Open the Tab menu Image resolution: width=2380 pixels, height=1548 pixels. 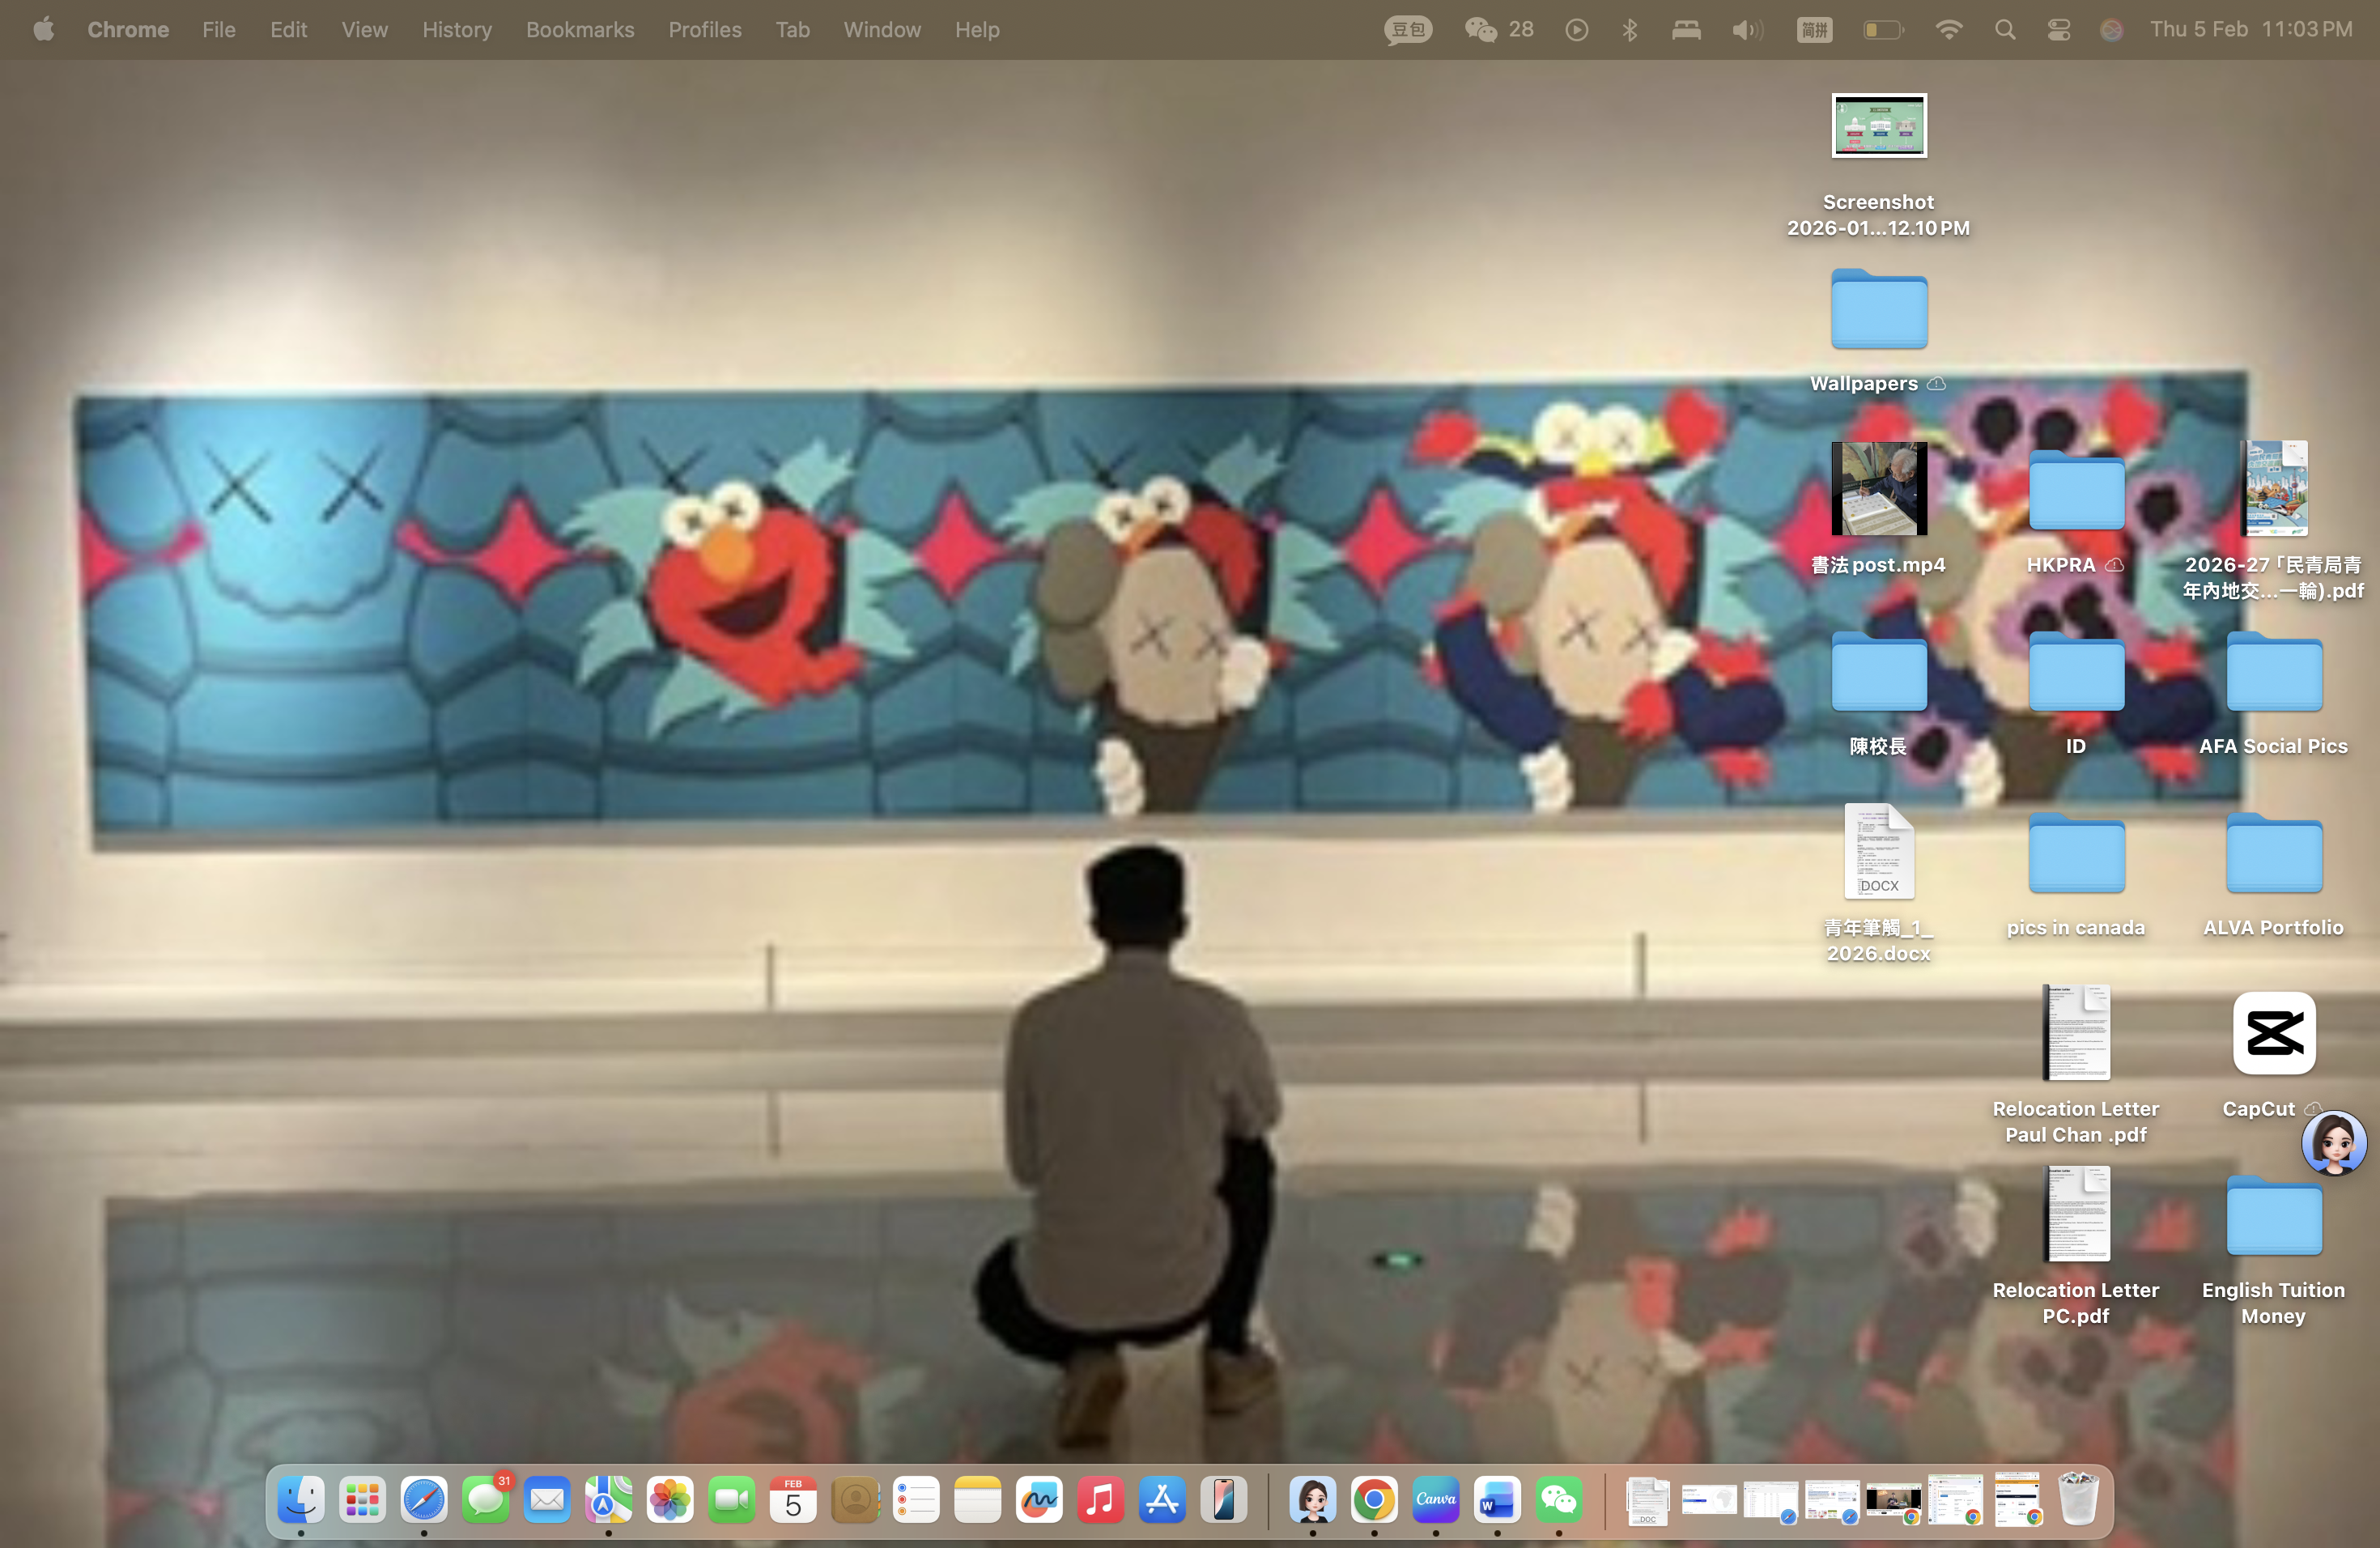[x=792, y=30]
